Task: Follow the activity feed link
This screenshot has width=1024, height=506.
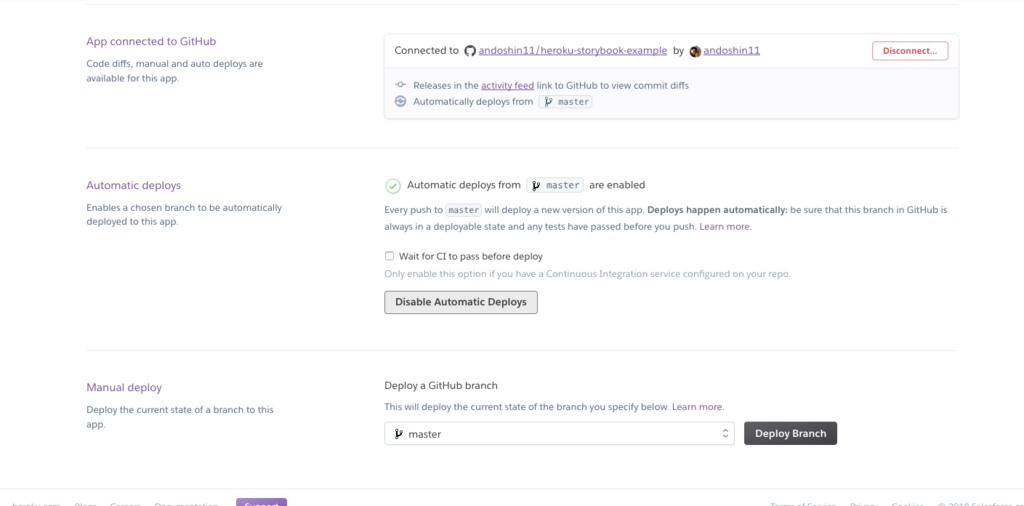Action: (x=507, y=86)
